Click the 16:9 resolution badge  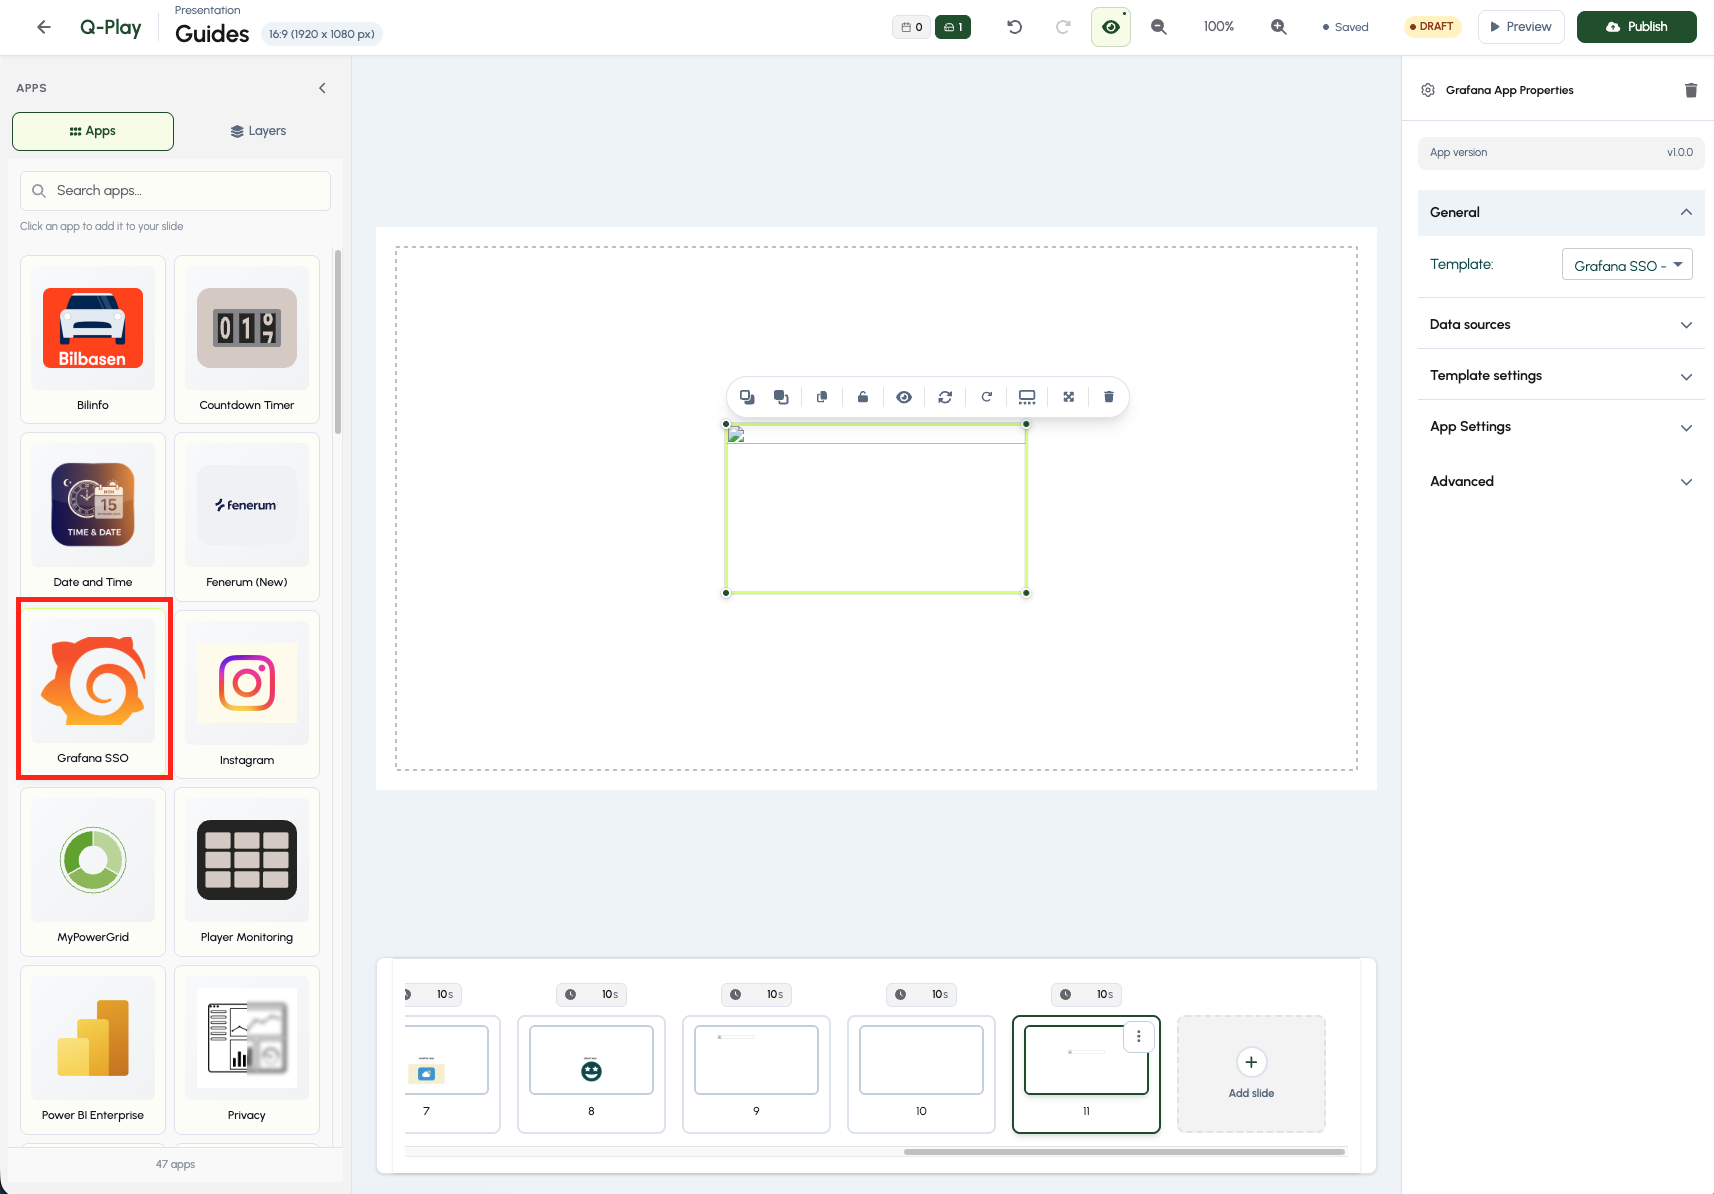(322, 34)
